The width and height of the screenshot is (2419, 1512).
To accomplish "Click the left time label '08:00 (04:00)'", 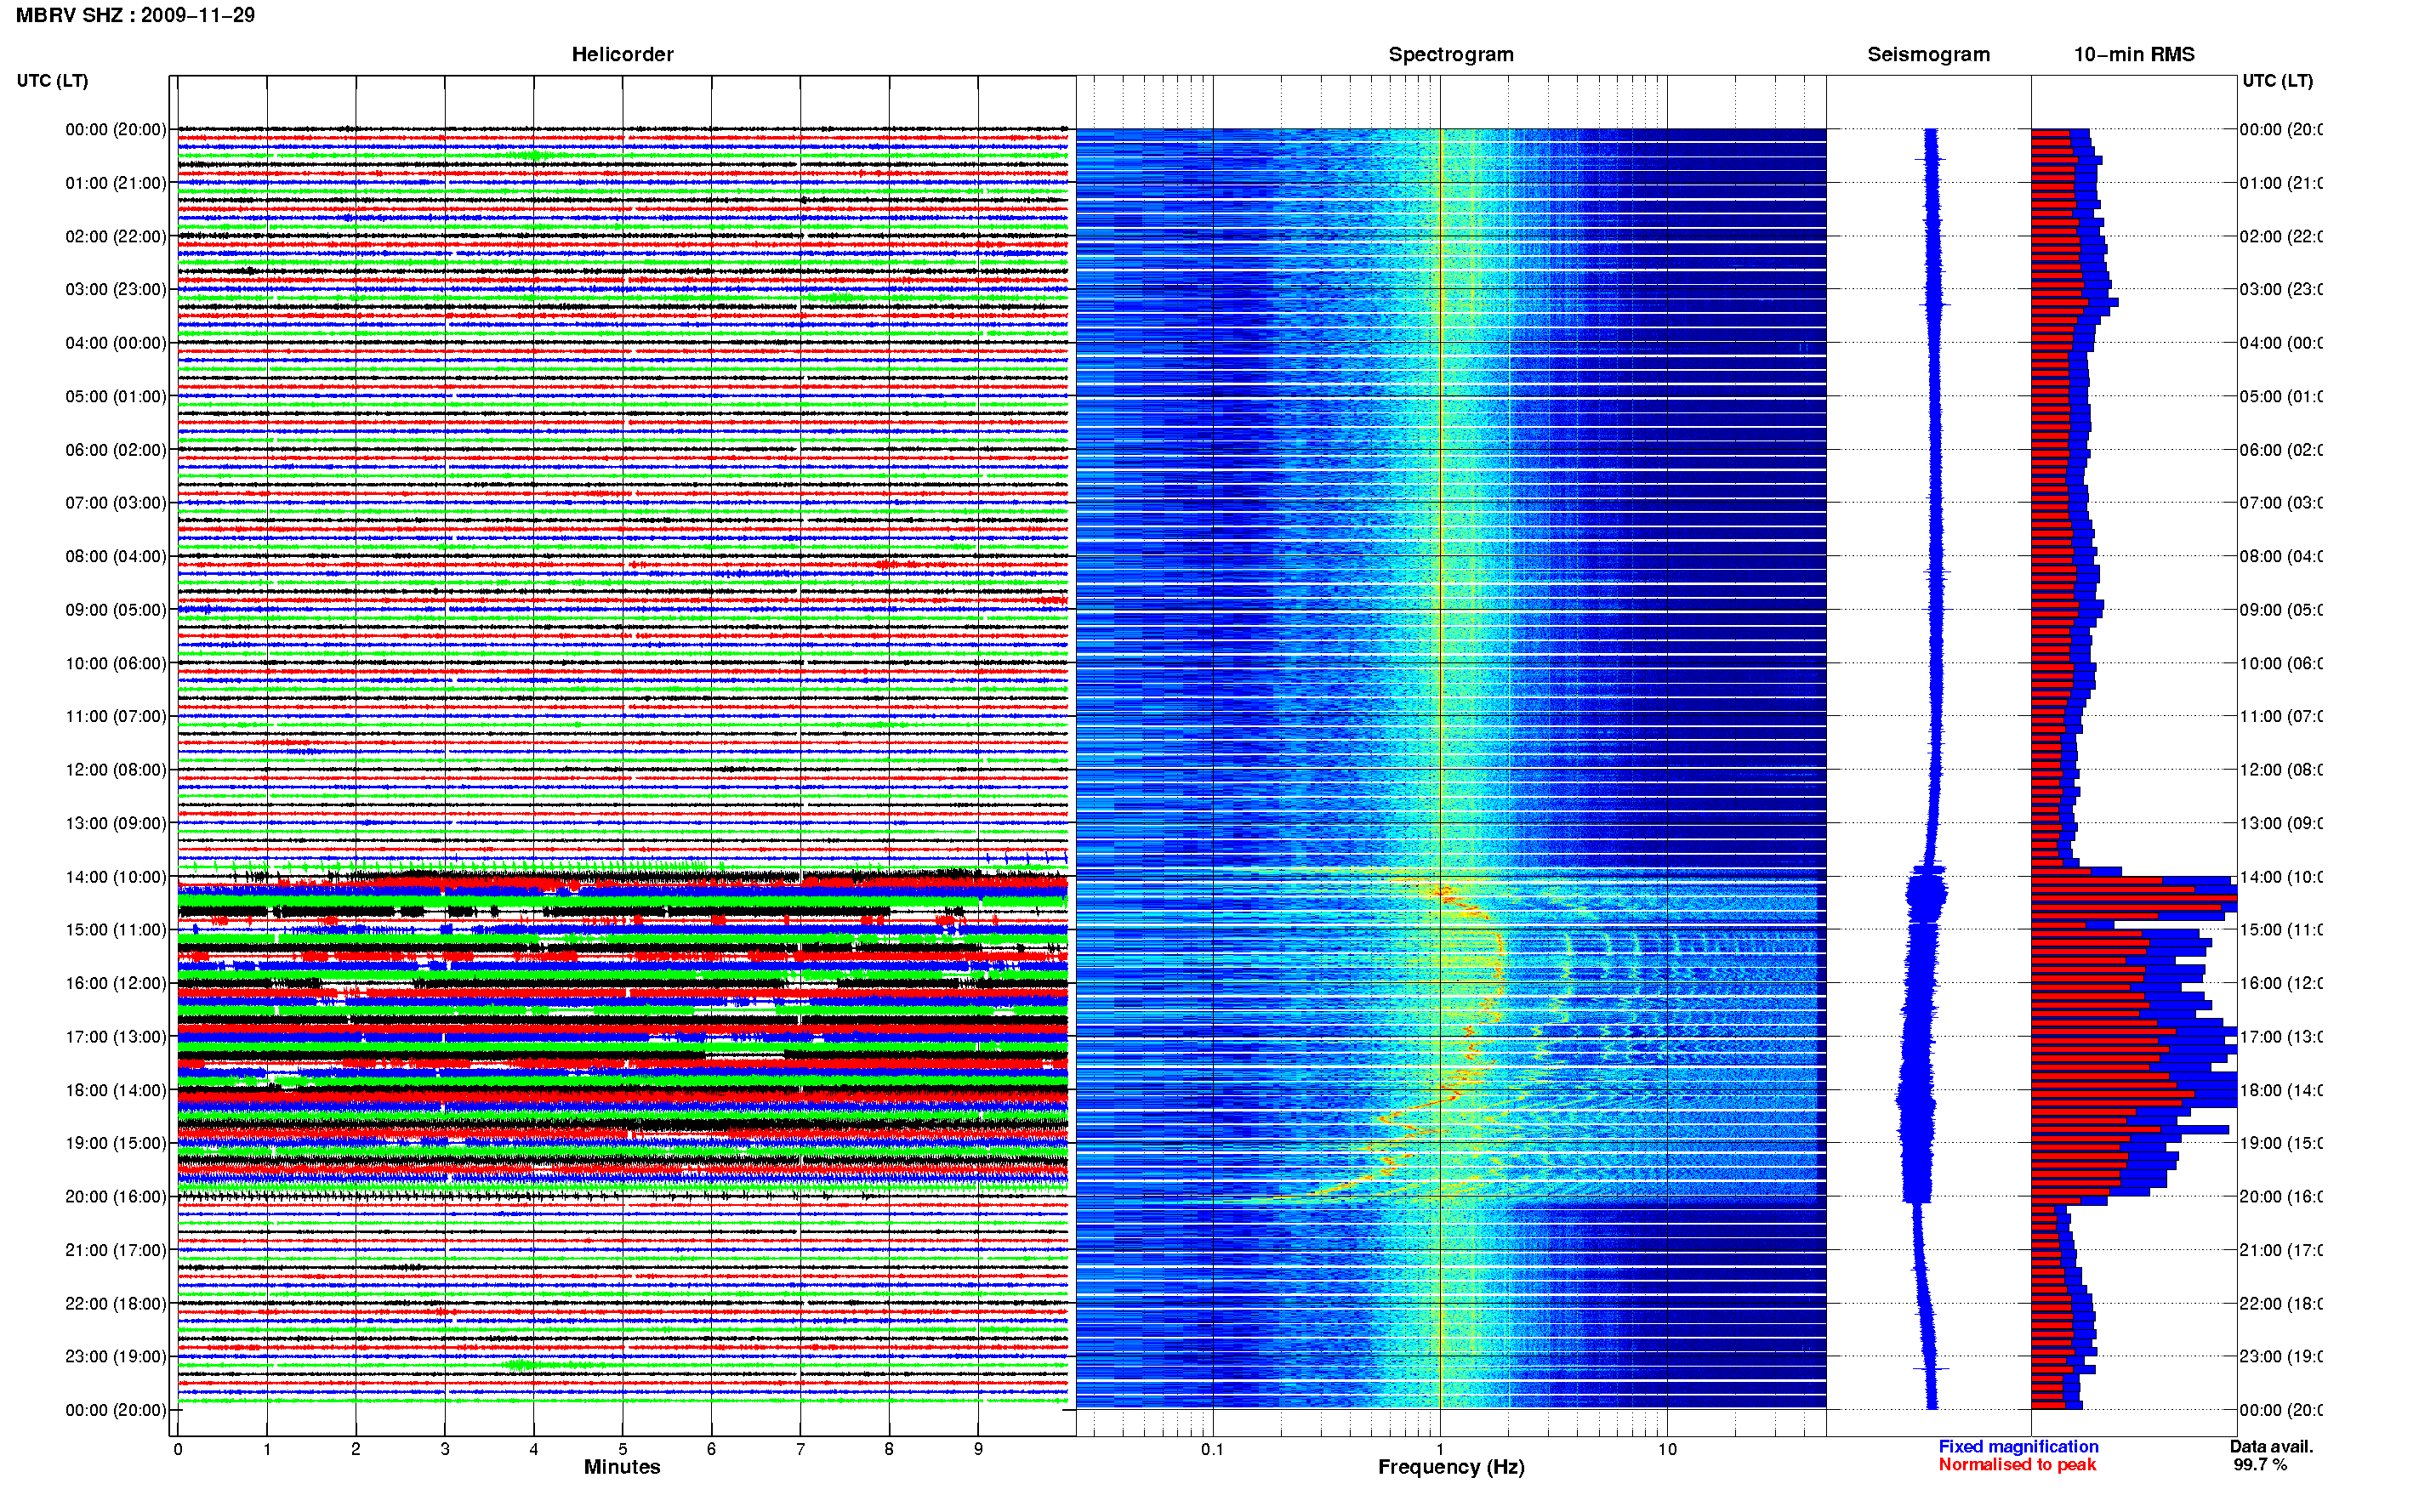I will pyautogui.click(x=116, y=556).
